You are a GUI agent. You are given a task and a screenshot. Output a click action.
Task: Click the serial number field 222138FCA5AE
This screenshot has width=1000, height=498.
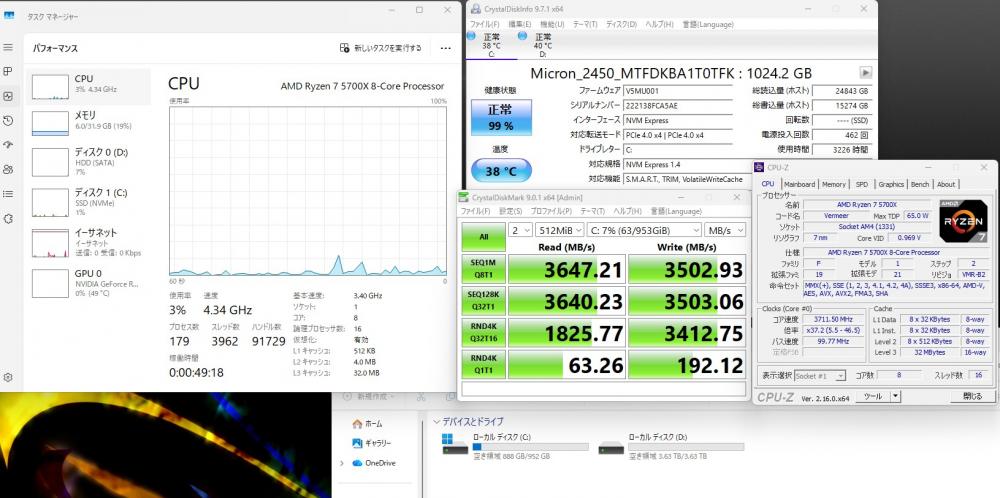click(x=677, y=106)
